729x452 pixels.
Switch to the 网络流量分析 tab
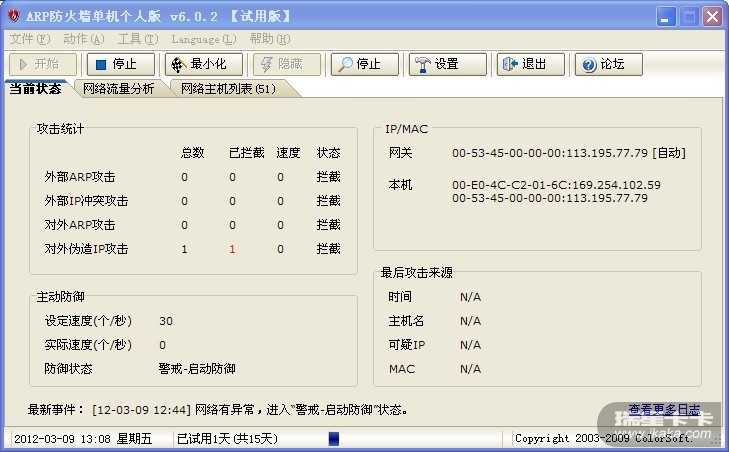[119, 88]
